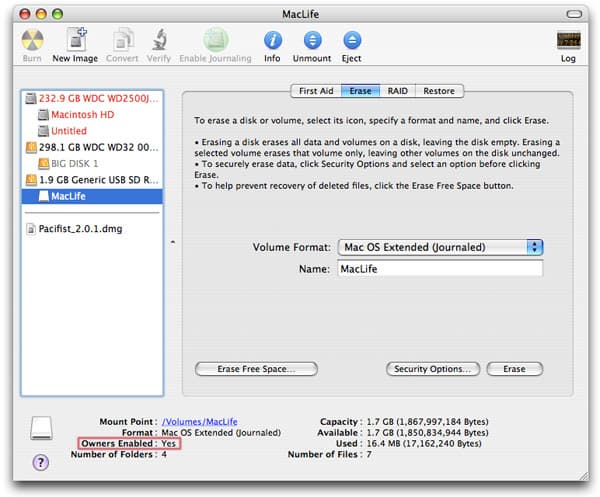The height and width of the screenshot is (497, 600).
Task: Click the Erase button
Action: [515, 369]
